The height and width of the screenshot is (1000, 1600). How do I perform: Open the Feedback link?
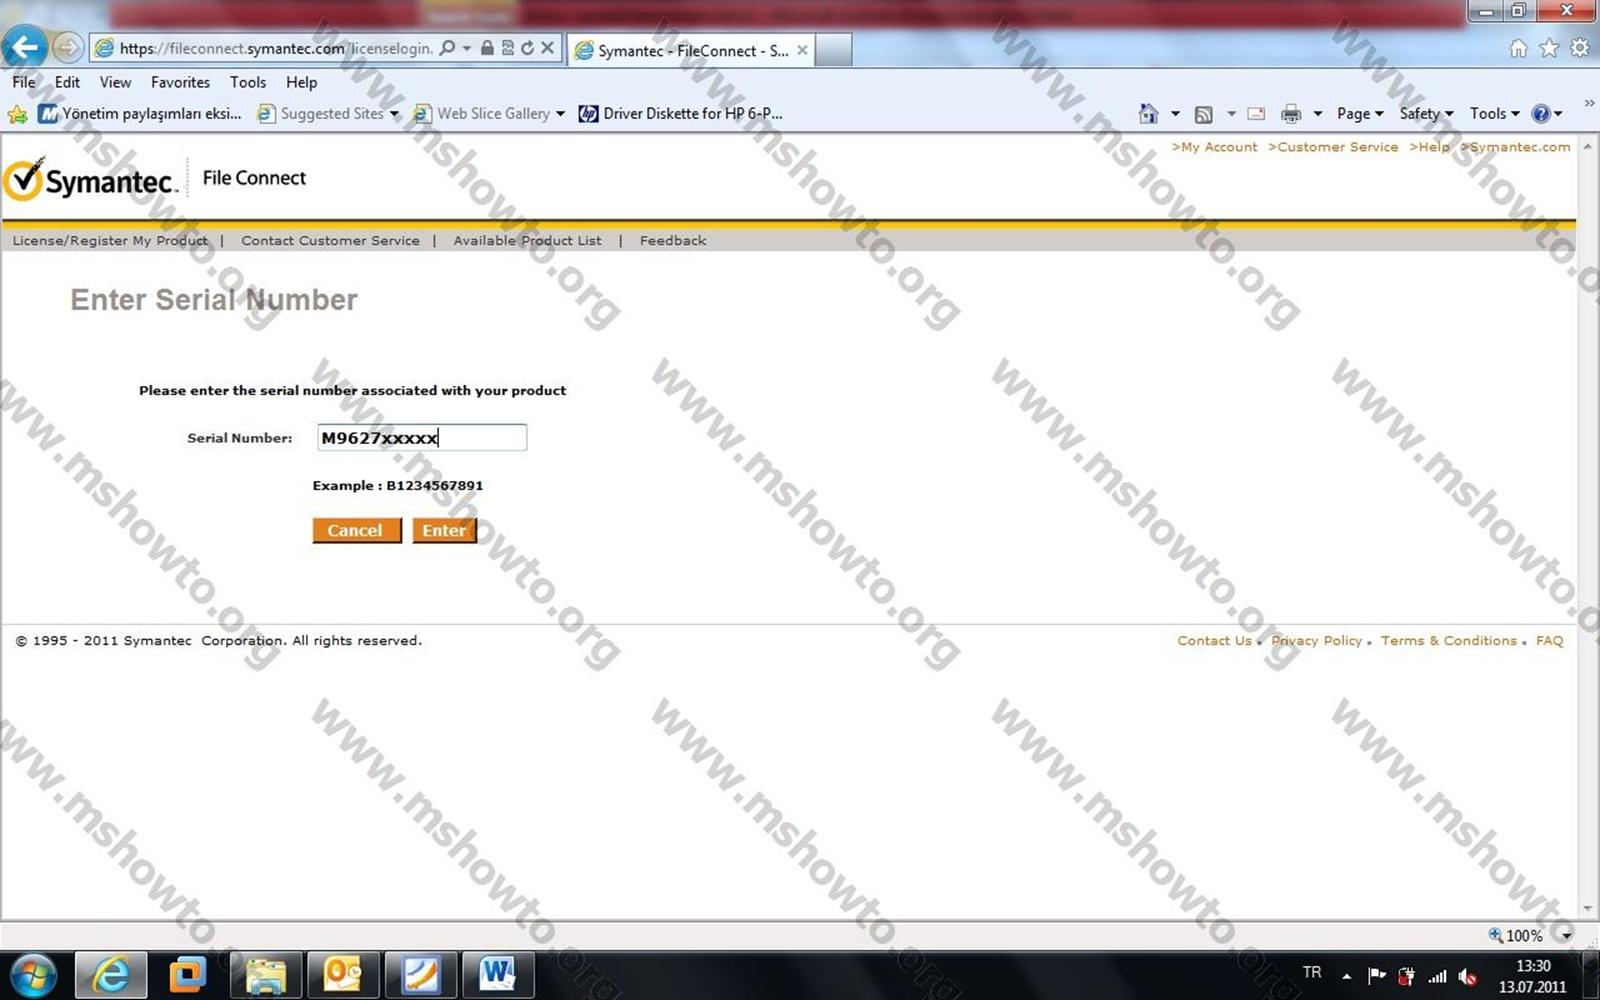pyautogui.click(x=673, y=241)
